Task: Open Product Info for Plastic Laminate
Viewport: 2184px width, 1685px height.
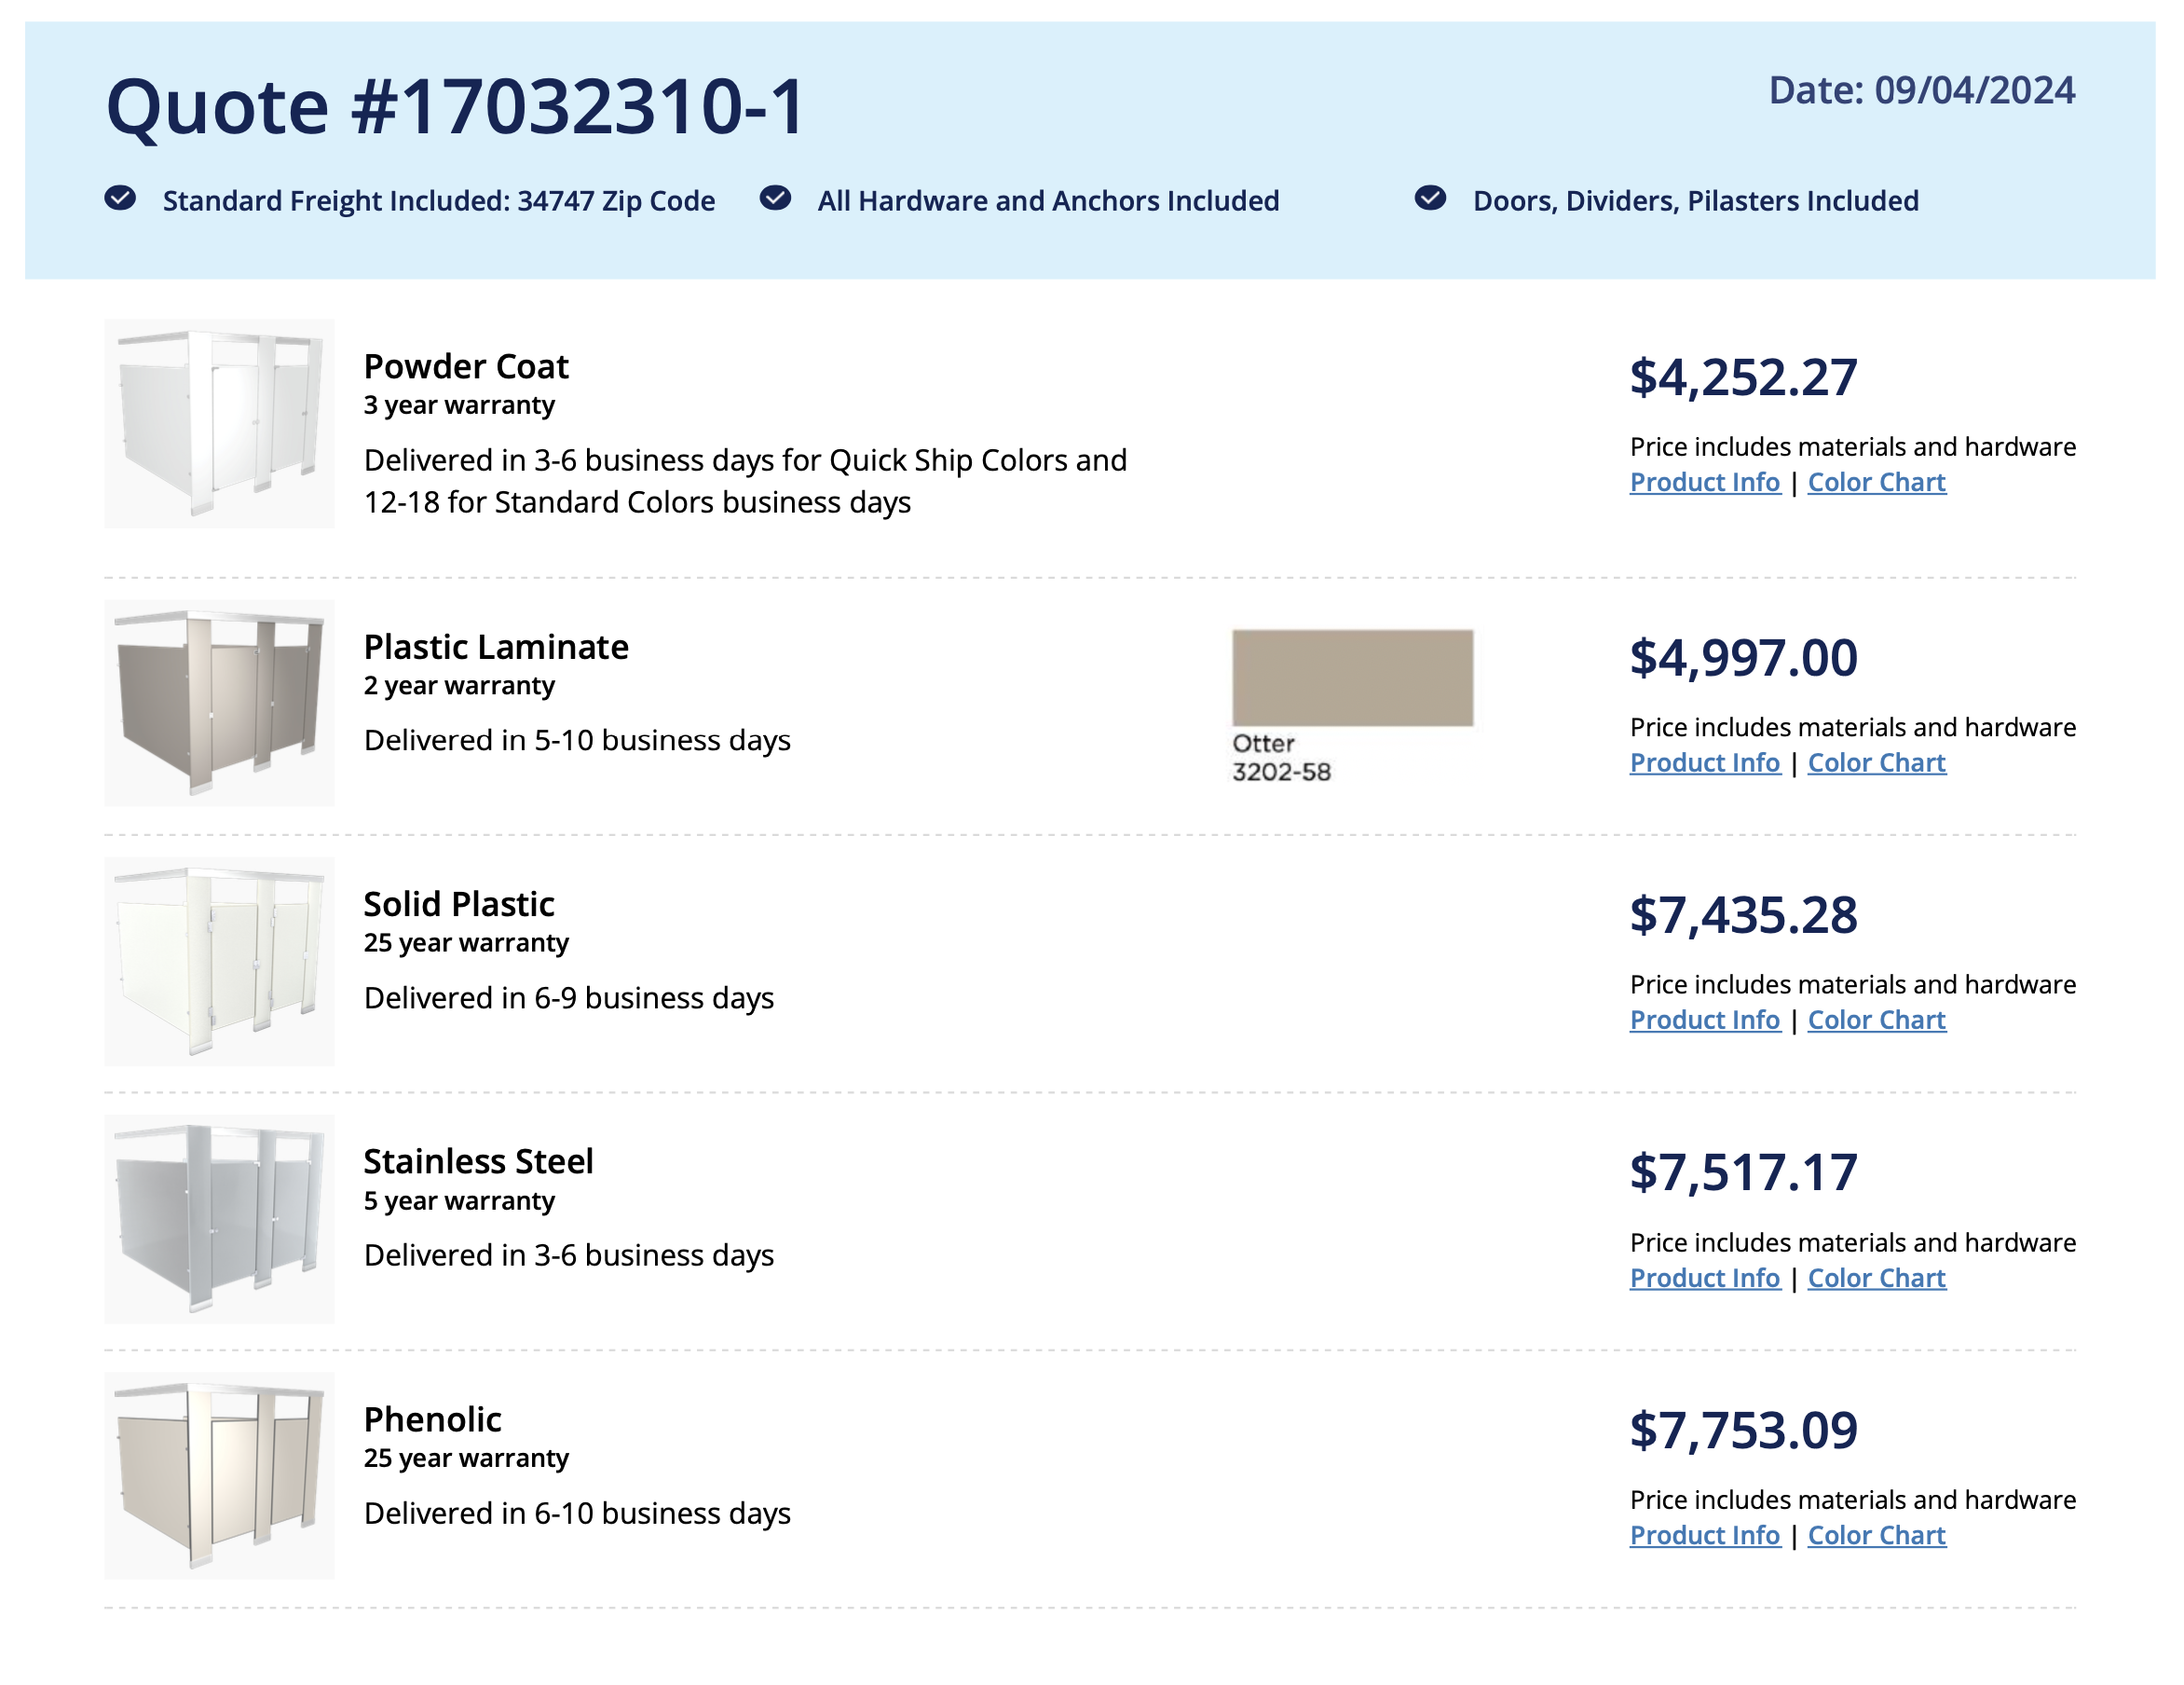Action: pyautogui.click(x=1704, y=763)
